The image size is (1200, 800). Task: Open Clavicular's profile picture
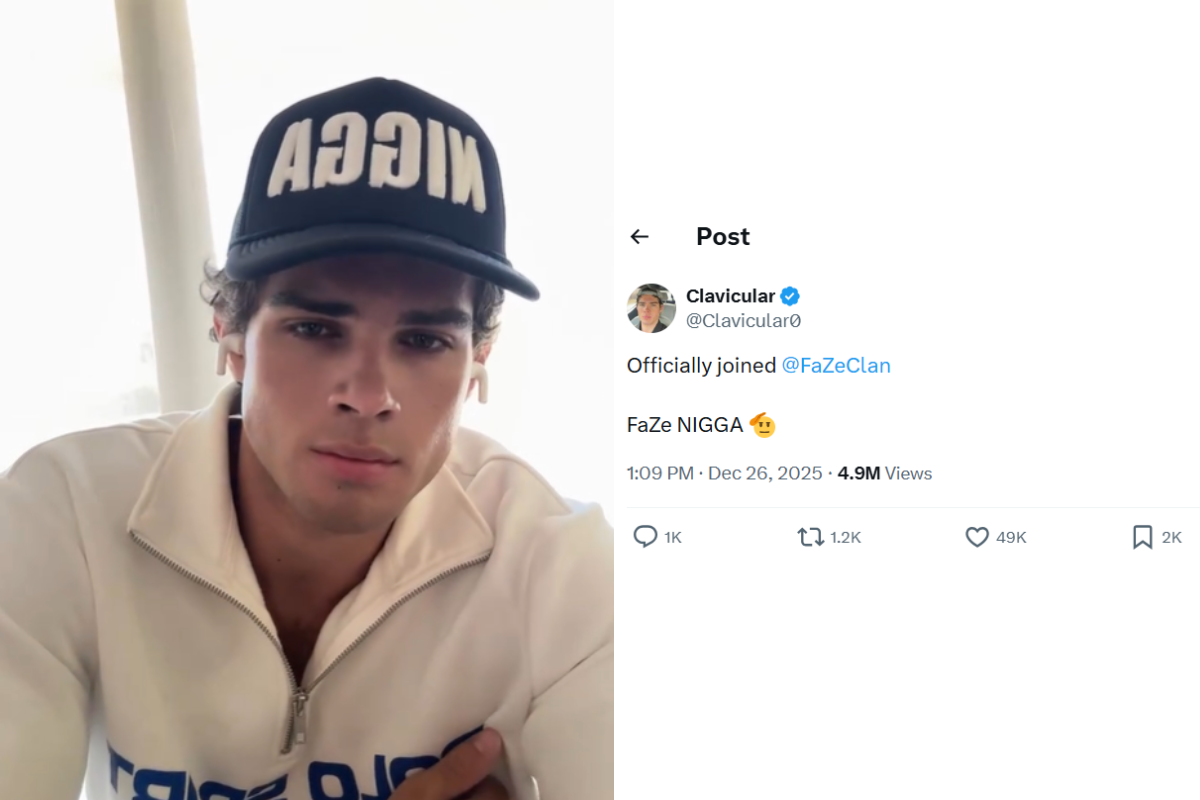(x=650, y=307)
